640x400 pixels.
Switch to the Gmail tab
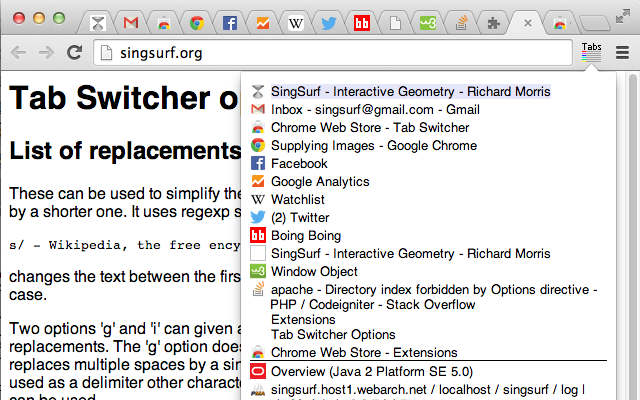131,23
